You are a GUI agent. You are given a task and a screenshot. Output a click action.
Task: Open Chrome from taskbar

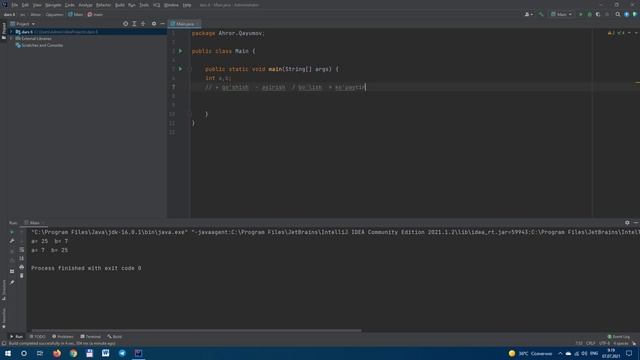[73, 353]
